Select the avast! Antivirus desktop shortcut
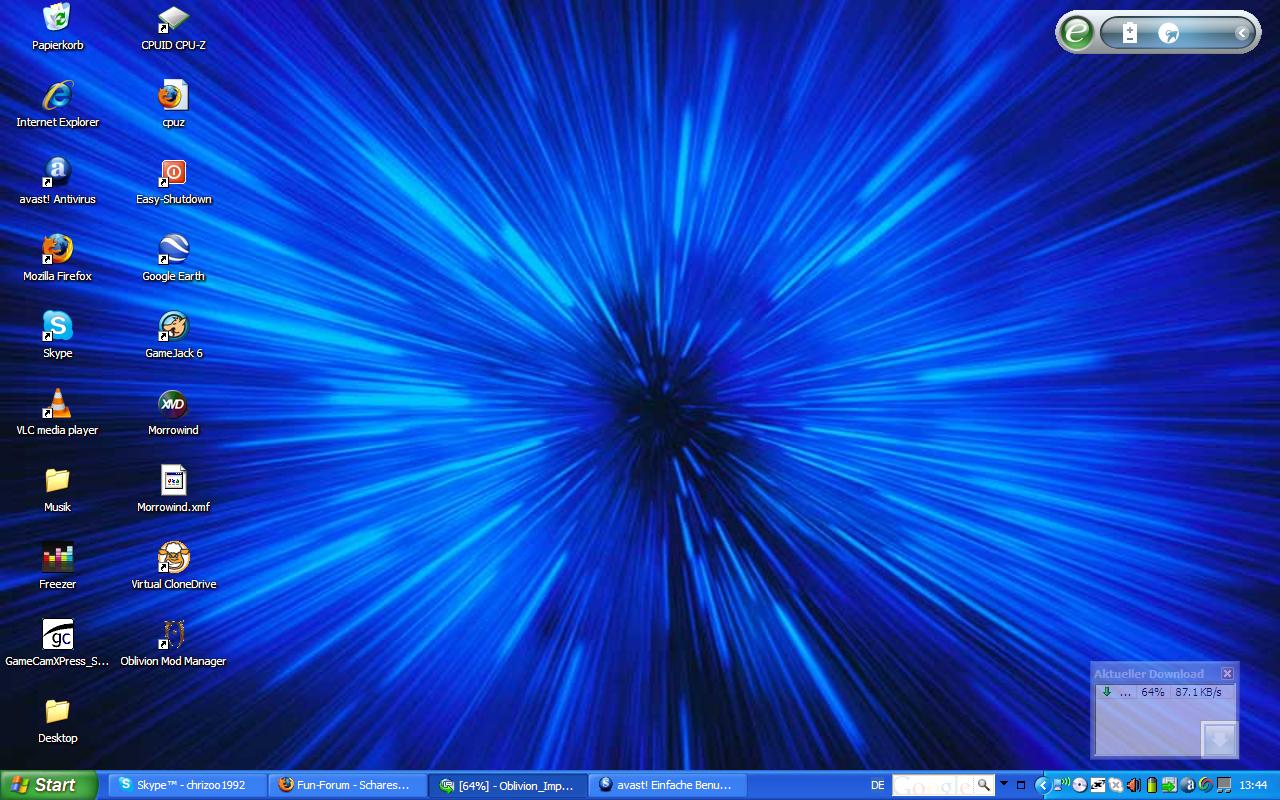The width and height of the screenshot is (1280, 800). (x=57, y=173)
